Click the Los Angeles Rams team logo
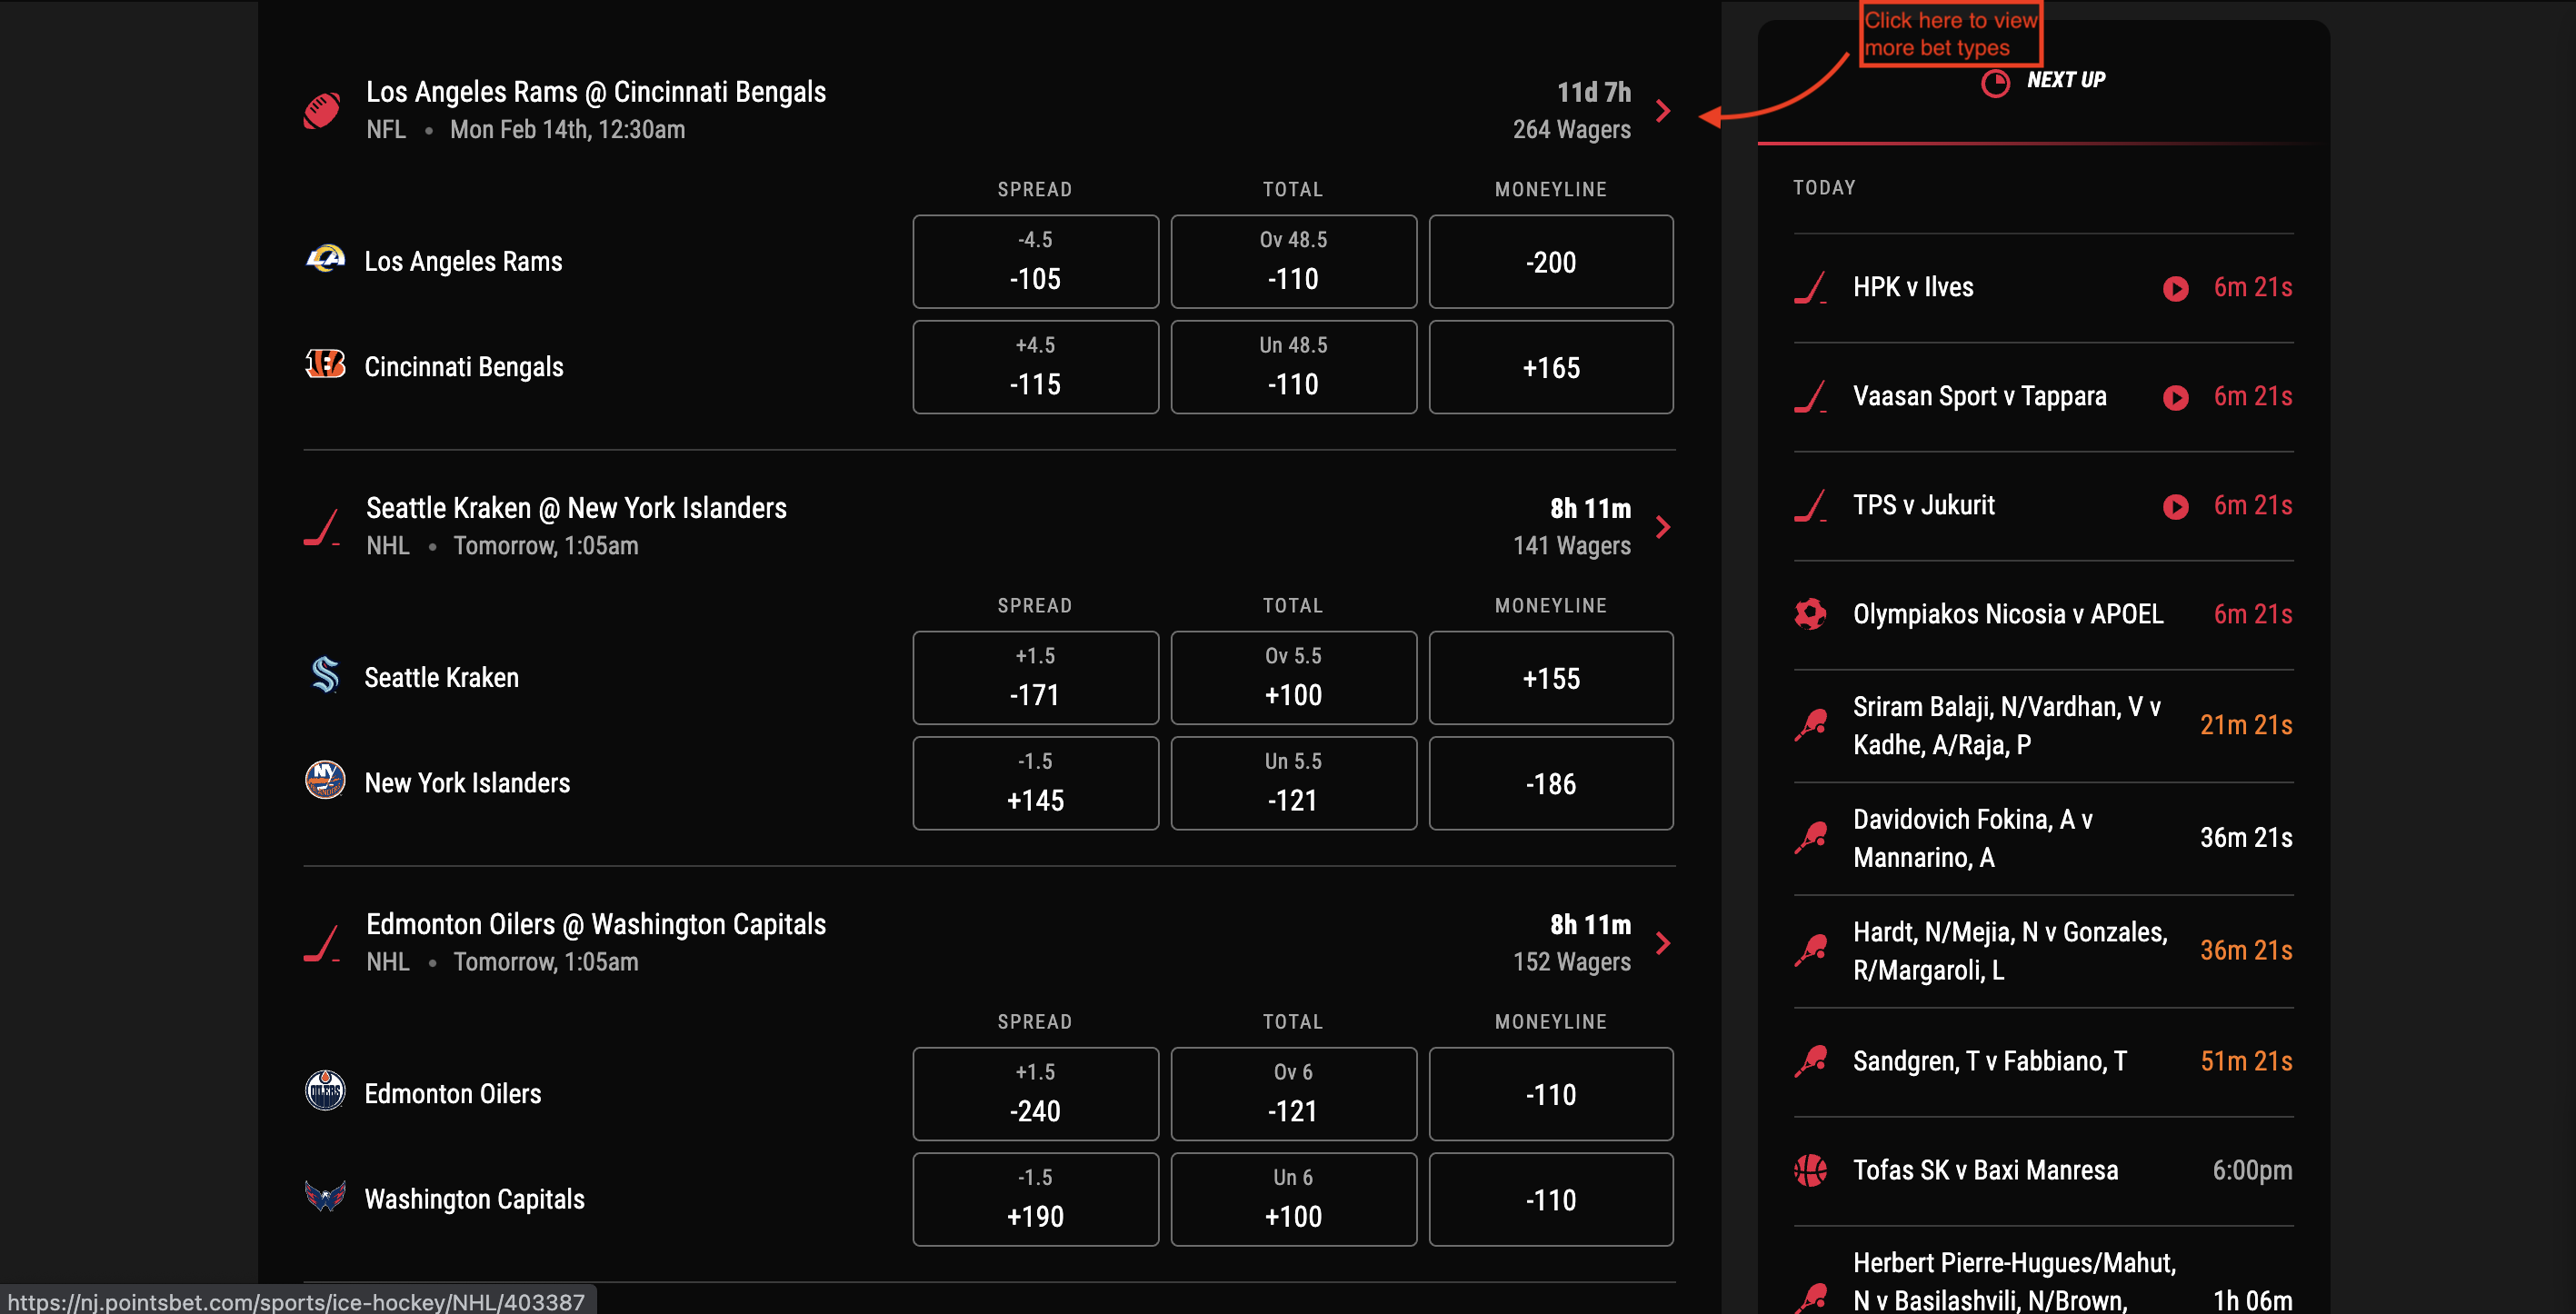 (x=325, y=260)
